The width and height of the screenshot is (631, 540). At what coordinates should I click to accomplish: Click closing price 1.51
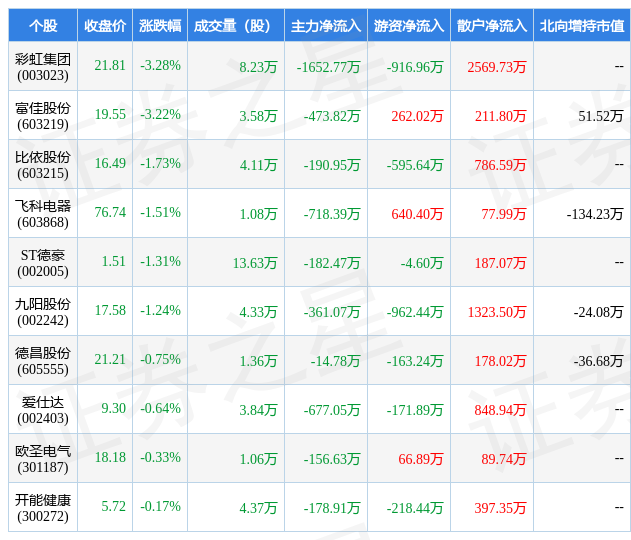tap(113, 262)
